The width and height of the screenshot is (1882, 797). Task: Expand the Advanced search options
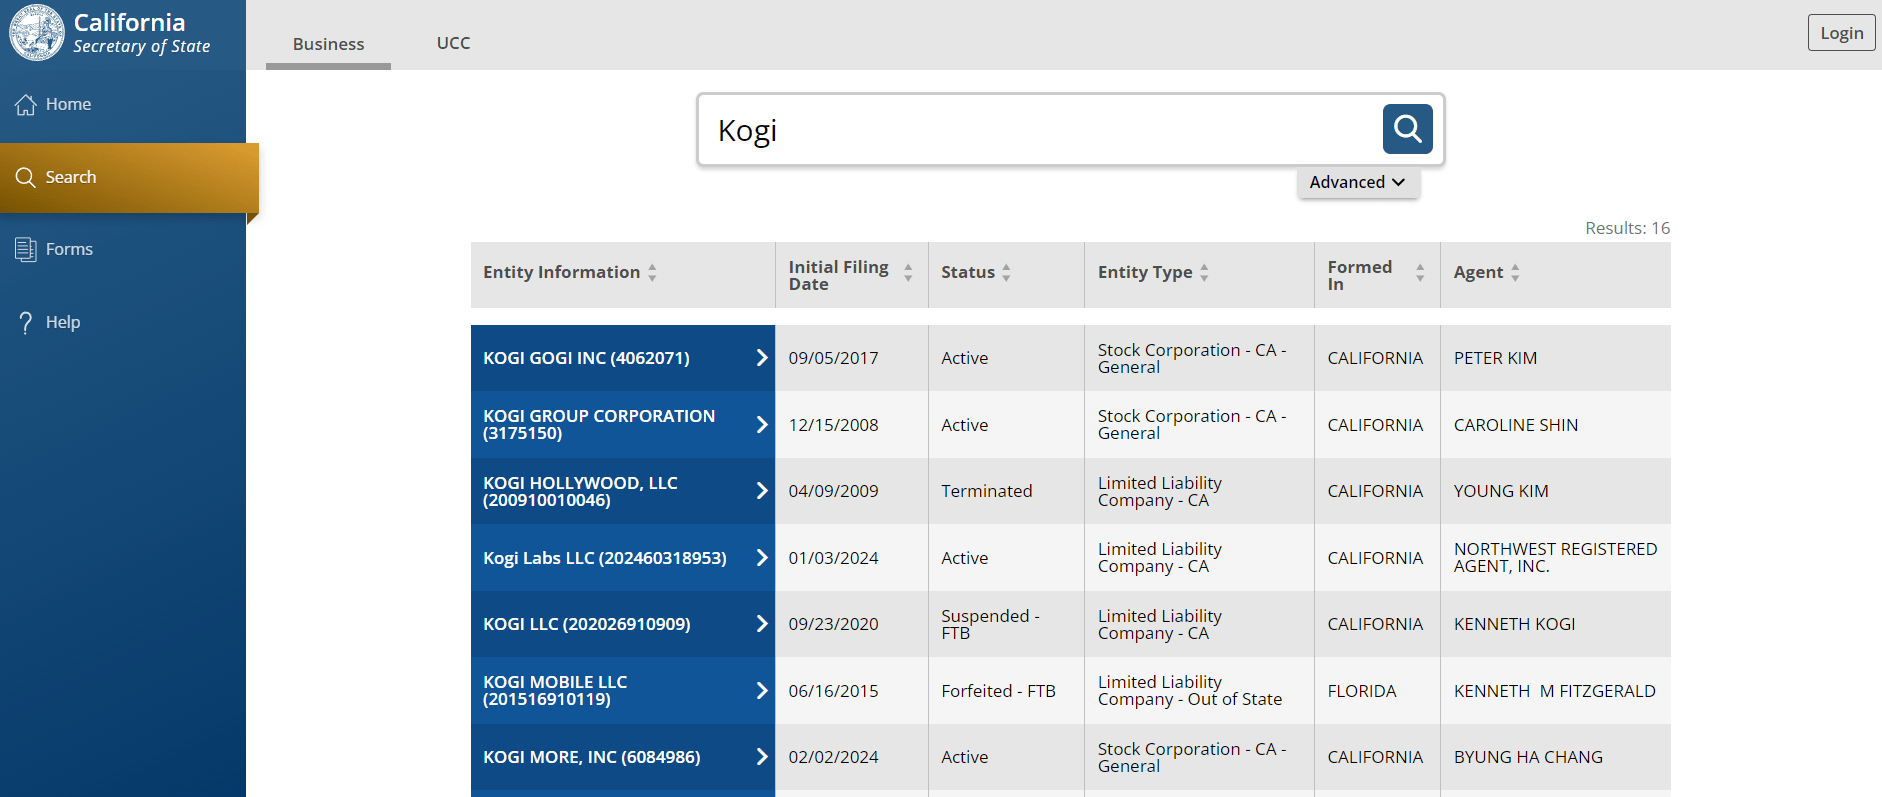[x=1357, y=182]
